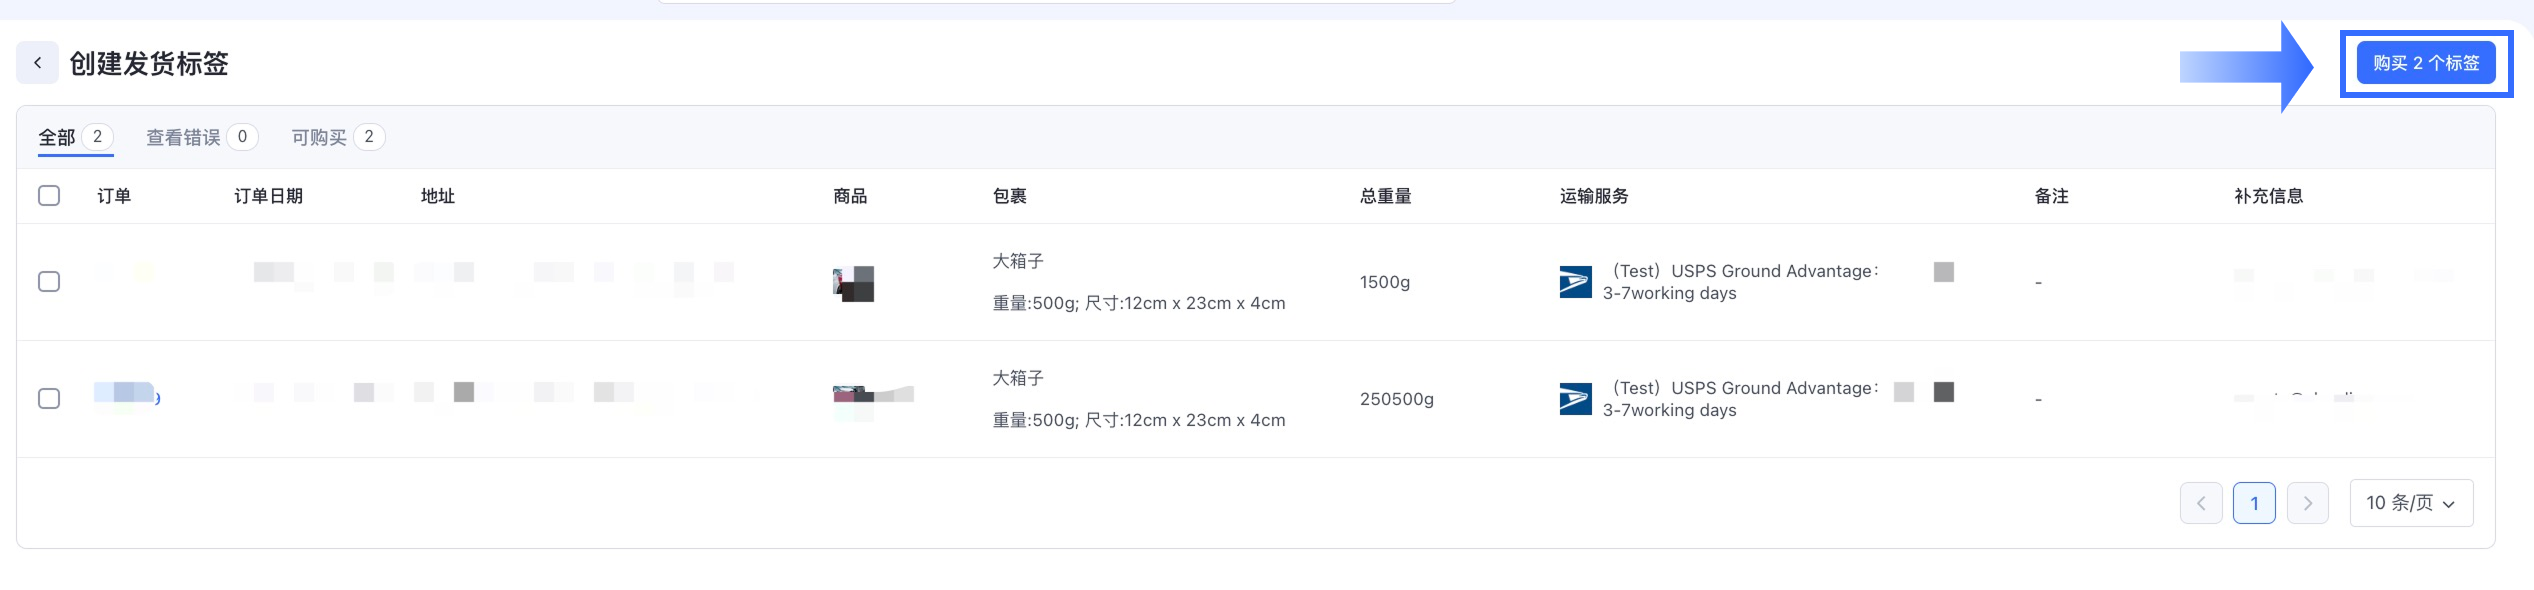Screen dimensions: 2534x590
Task: Click the USPS carrier logo on the second order
Action: 1576,398
